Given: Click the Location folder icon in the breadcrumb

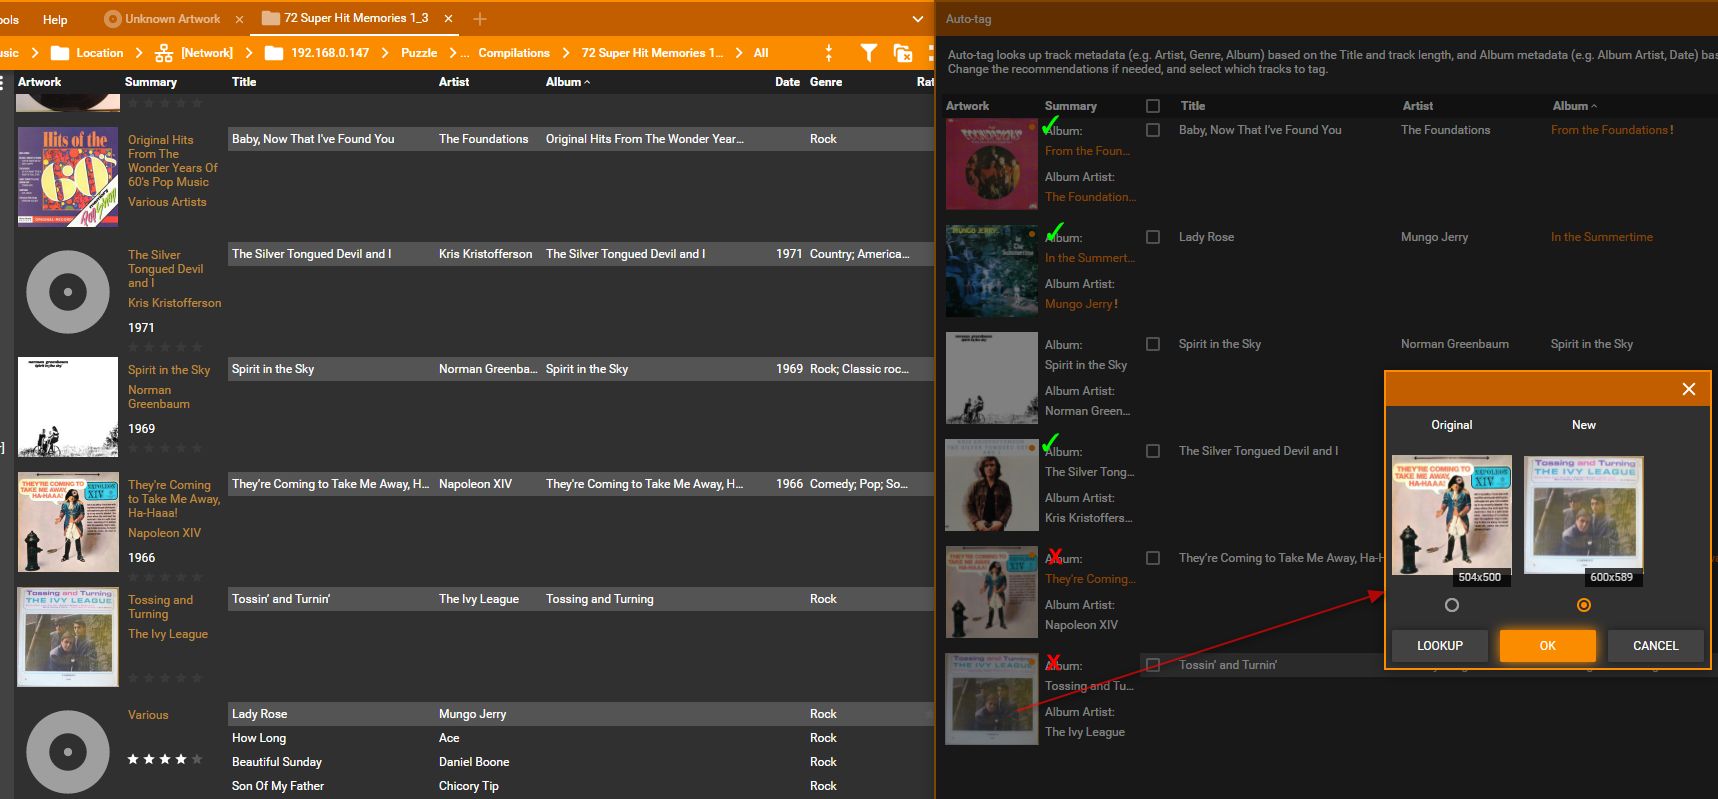Looking at the screenshot, I should (60, 53).
